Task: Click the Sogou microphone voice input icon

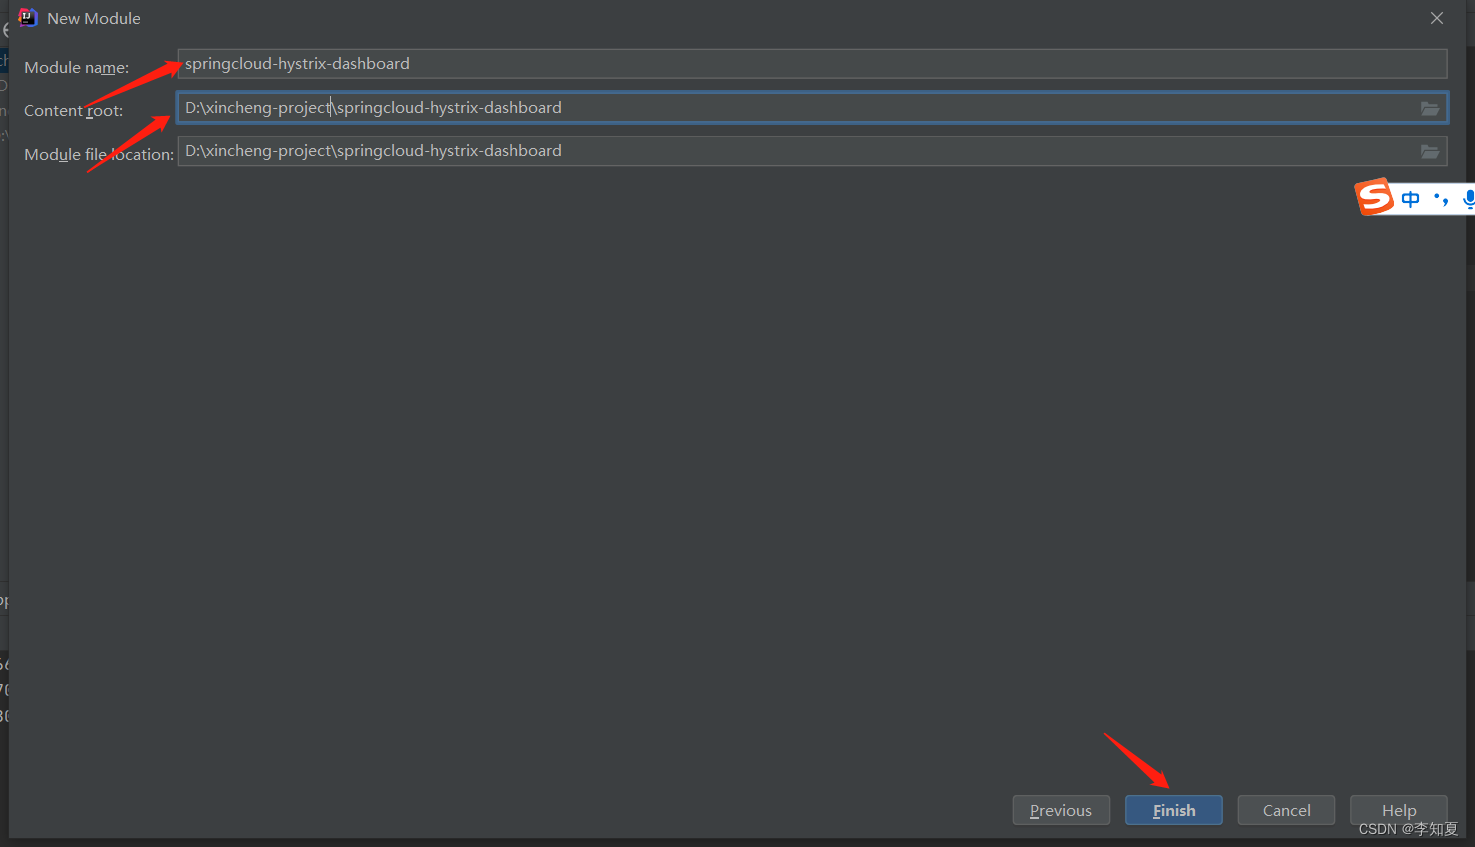Action: coord(1468,199)
